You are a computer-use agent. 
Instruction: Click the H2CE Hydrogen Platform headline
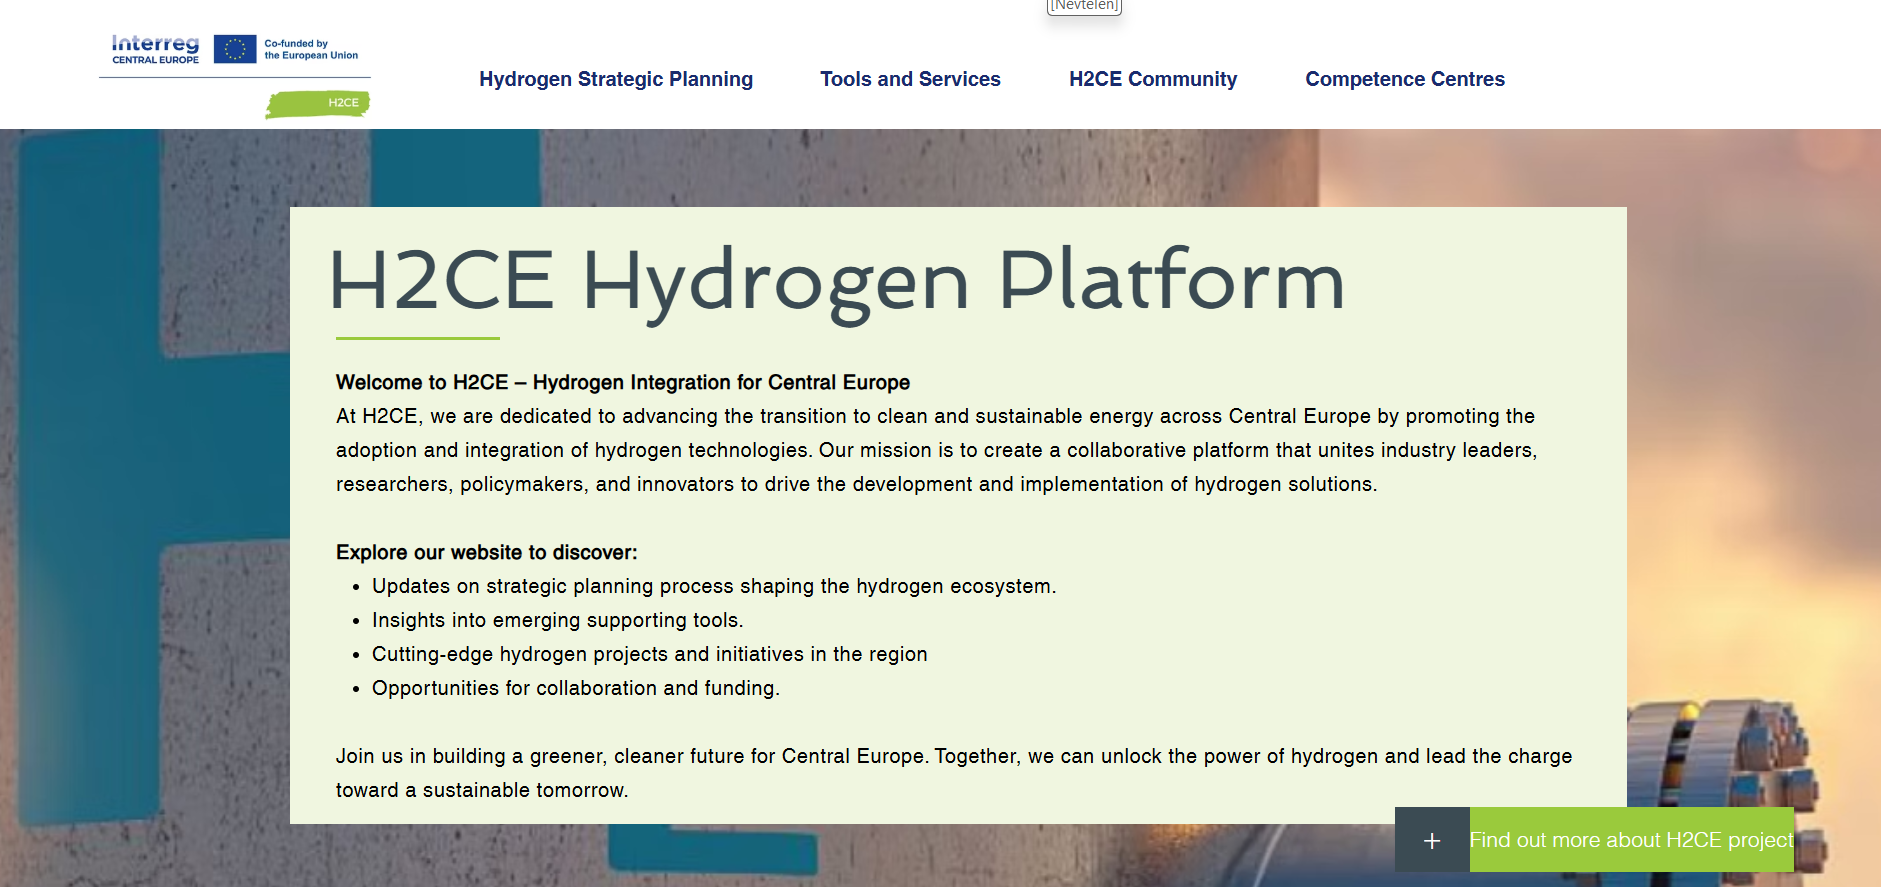tap(835, 281)
